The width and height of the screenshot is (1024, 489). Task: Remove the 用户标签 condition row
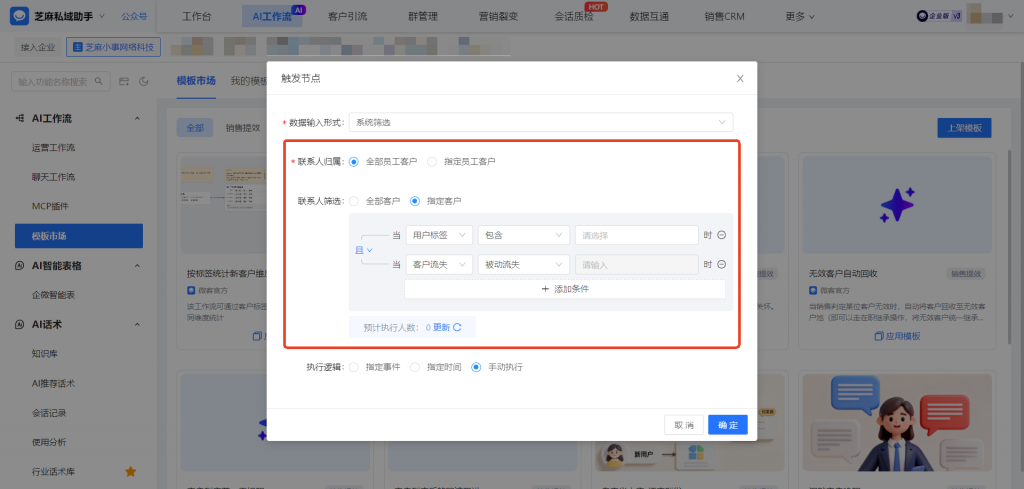tap(722, 235)
